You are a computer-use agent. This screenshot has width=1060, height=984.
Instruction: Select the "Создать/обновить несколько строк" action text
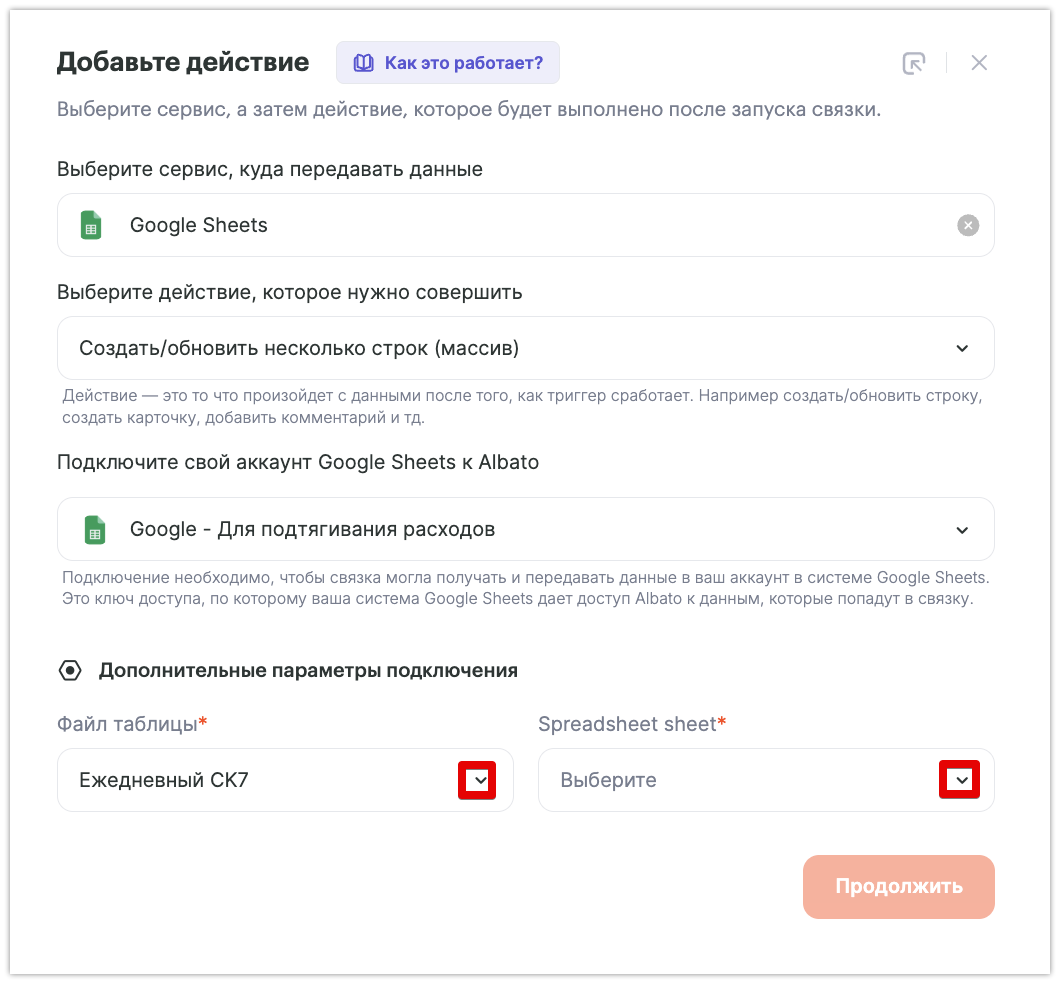tap(299, 348)
